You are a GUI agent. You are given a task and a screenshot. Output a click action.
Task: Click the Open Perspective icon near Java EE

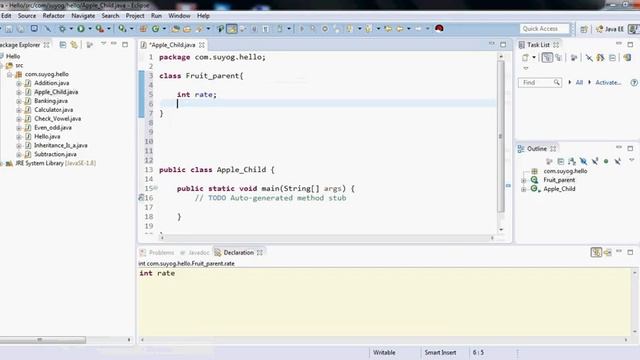pyautogui.click(x=584, y=29)
